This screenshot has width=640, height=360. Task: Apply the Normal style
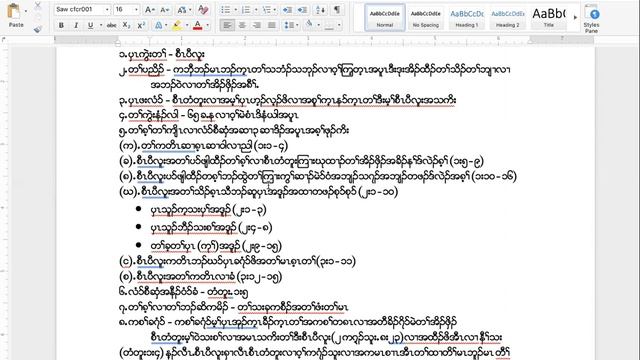[x=384, y=18]
